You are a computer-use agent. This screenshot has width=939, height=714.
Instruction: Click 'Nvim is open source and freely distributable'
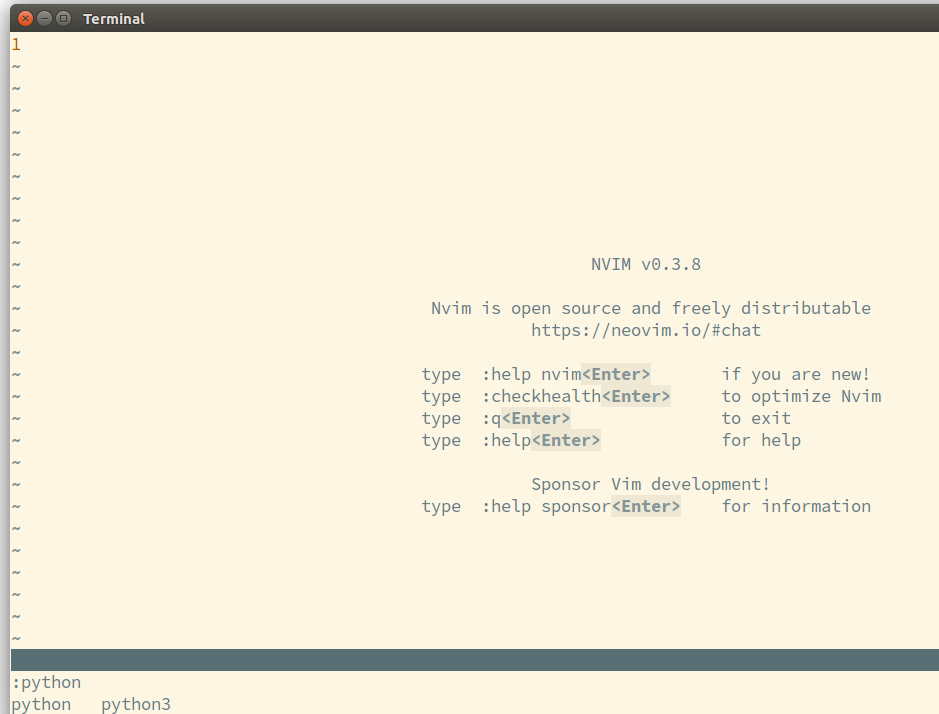[651, 308]
